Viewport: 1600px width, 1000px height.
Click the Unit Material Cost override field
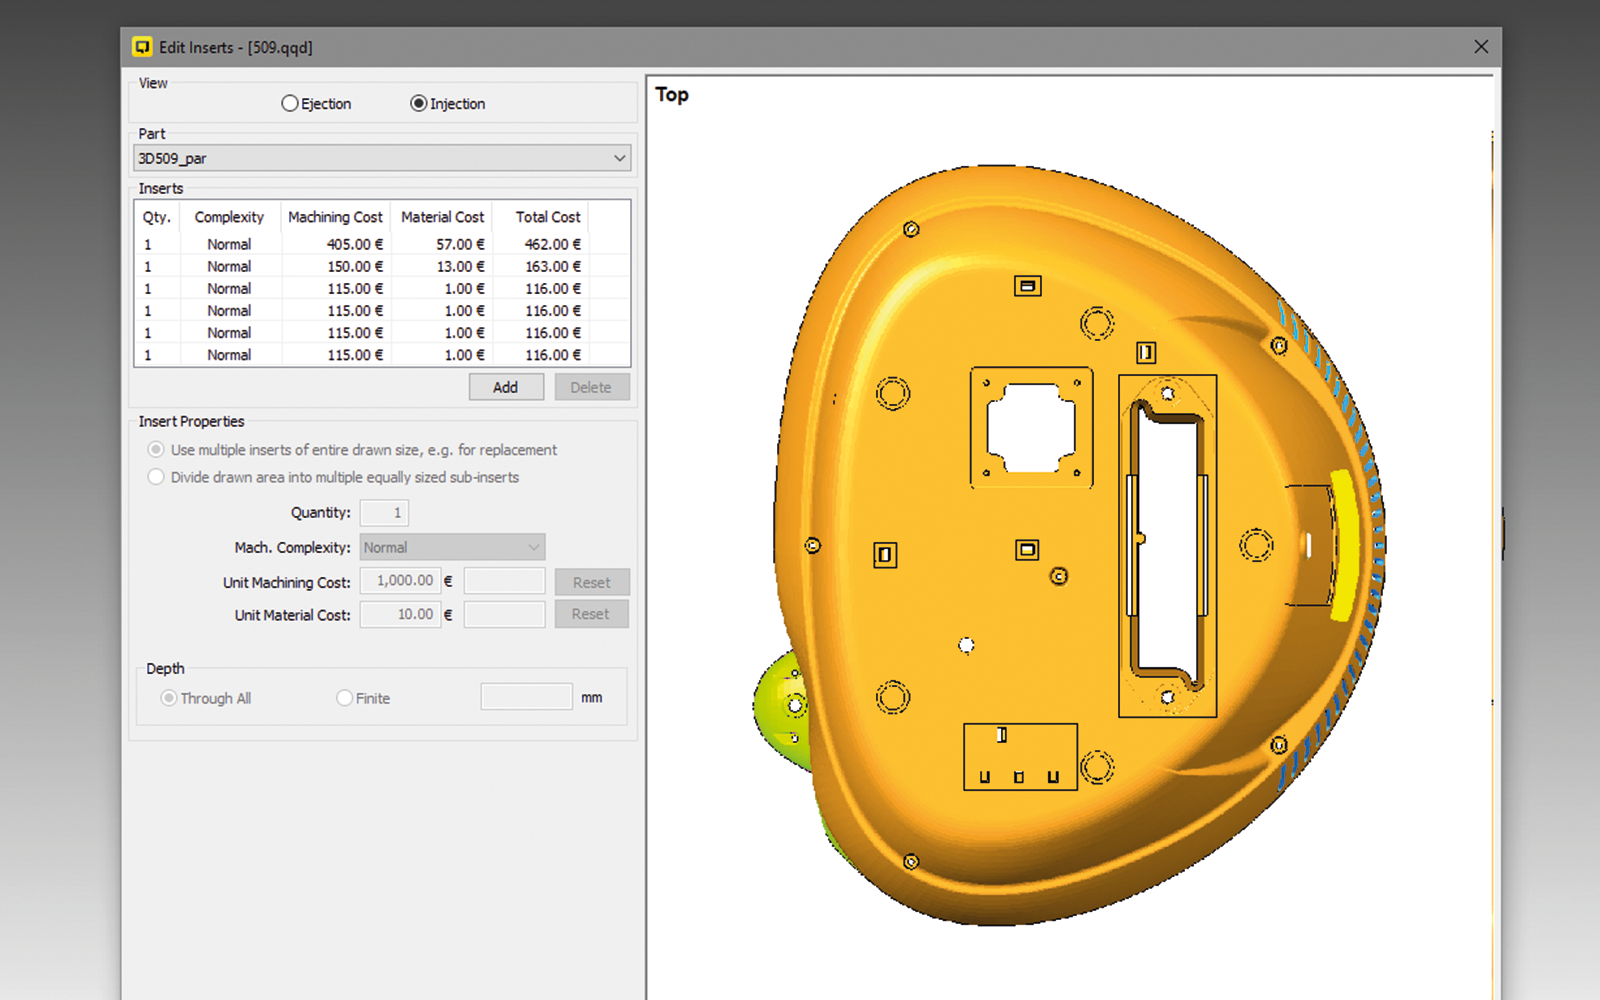click(x=504, y=614)
